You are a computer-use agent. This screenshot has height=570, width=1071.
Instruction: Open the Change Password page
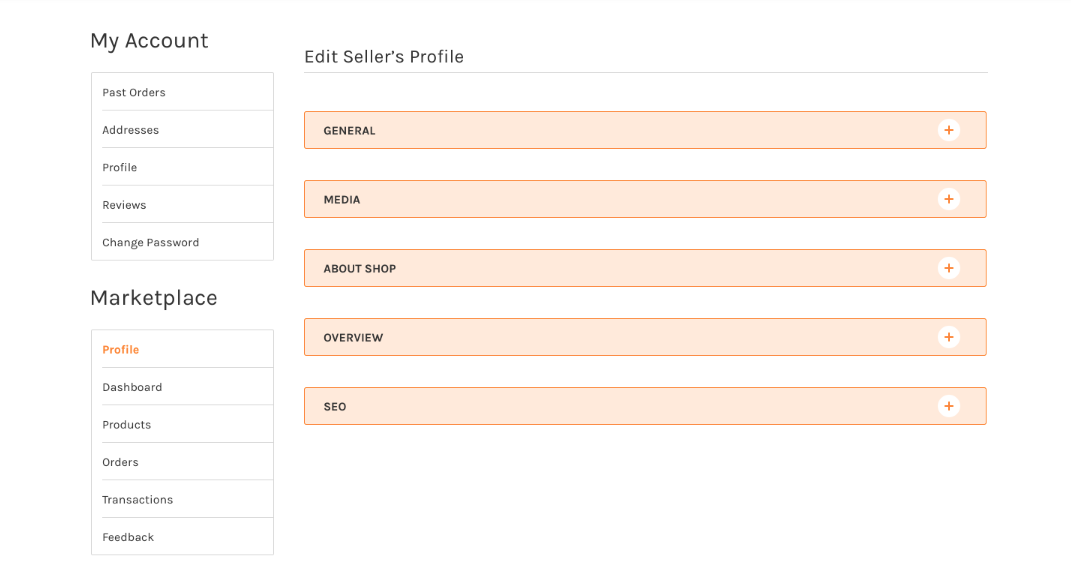coord(151,242)
